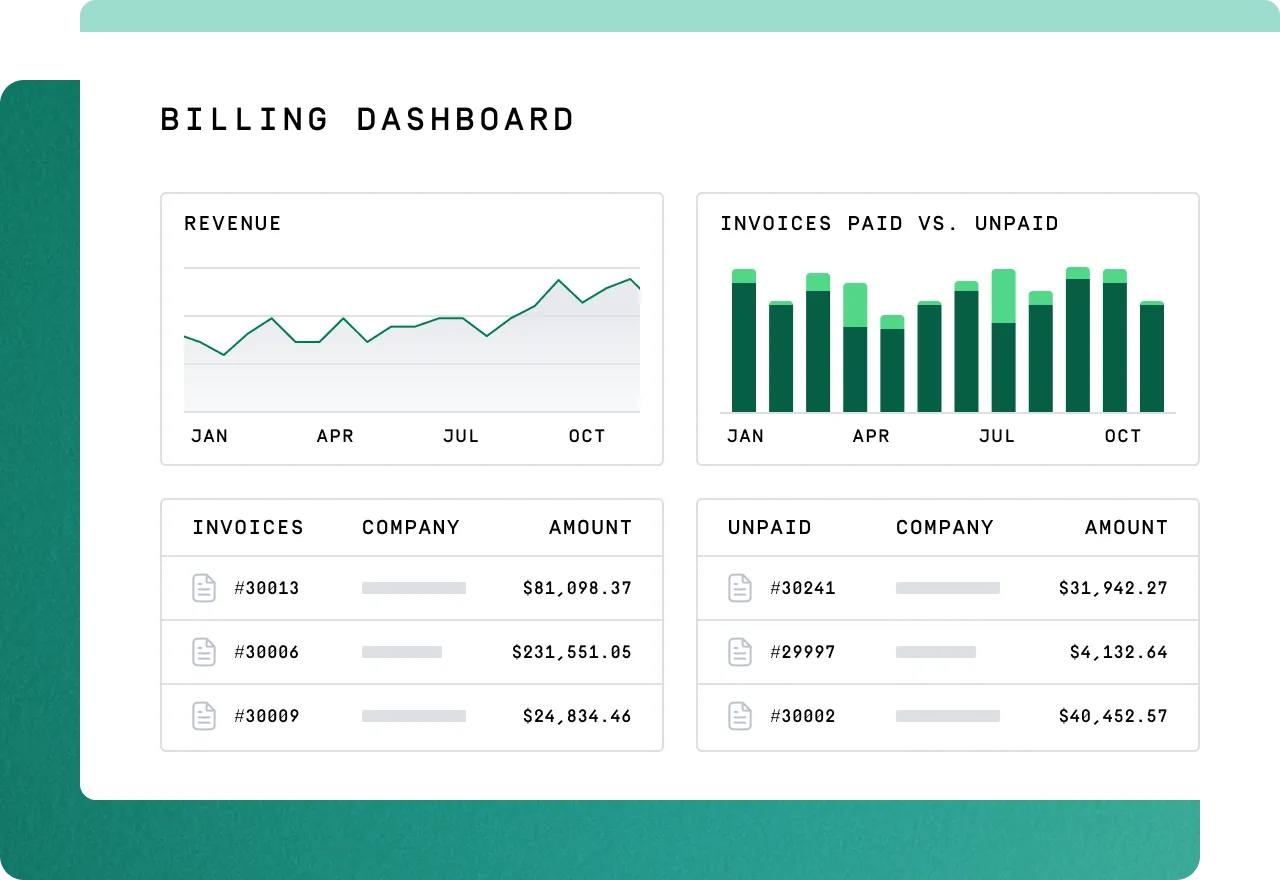Screen dimensions: 1280x880
Task: Click the UNPAID column header
Action: [769, 527]
